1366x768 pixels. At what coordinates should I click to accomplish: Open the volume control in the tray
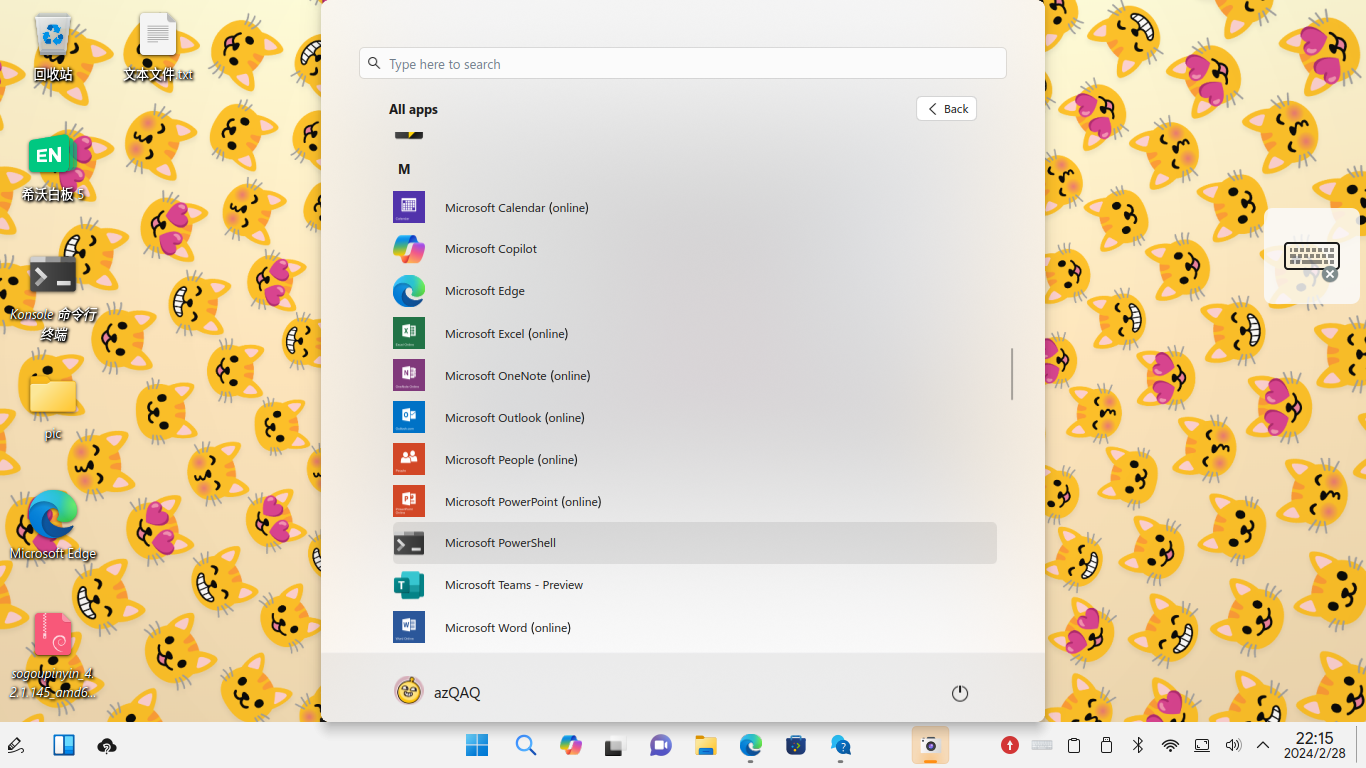click(1233, 745)
